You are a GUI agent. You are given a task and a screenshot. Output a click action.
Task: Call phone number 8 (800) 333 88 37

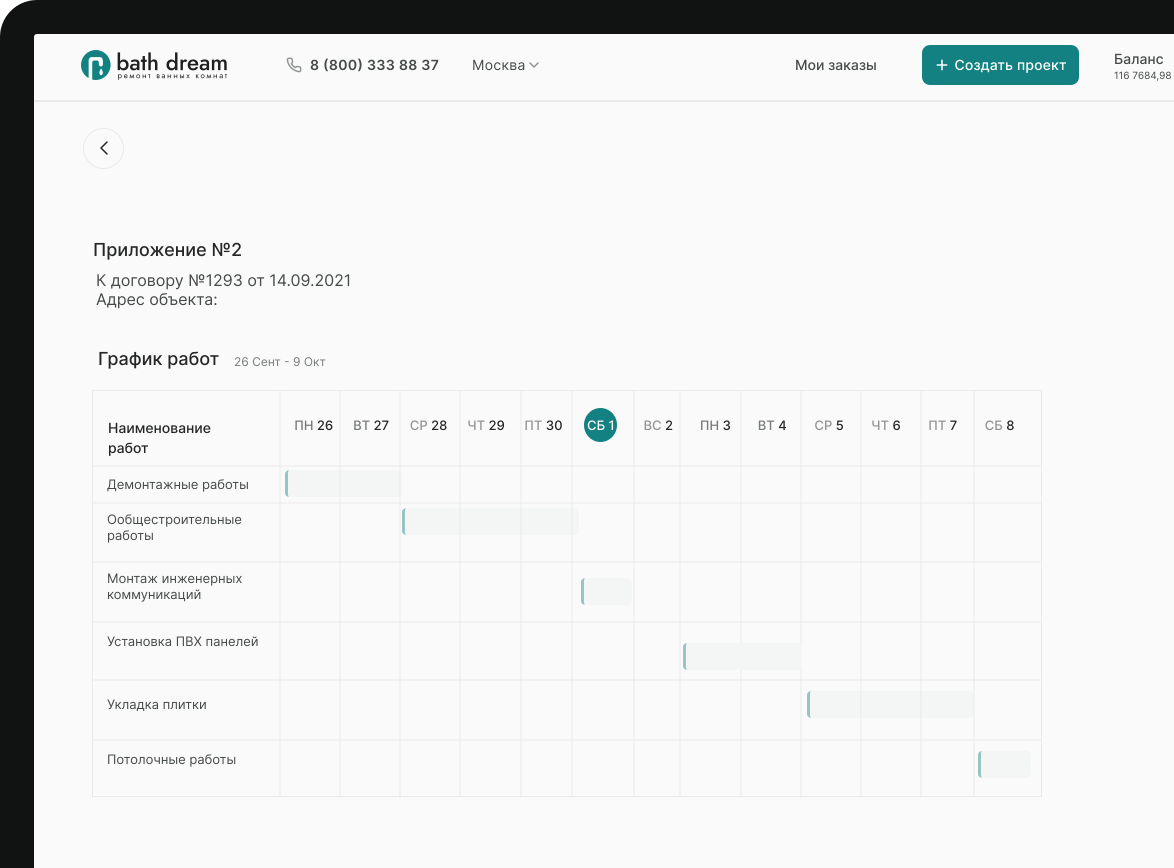(374, 65)
